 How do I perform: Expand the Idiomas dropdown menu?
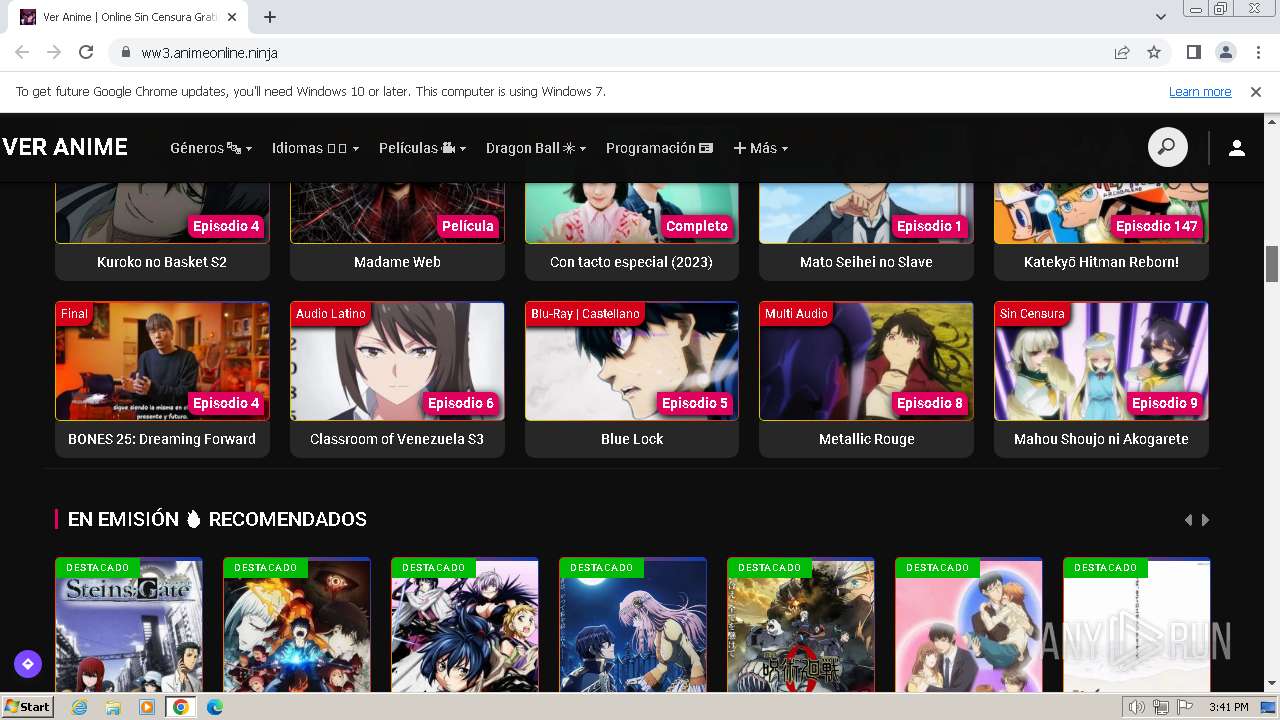315,148
